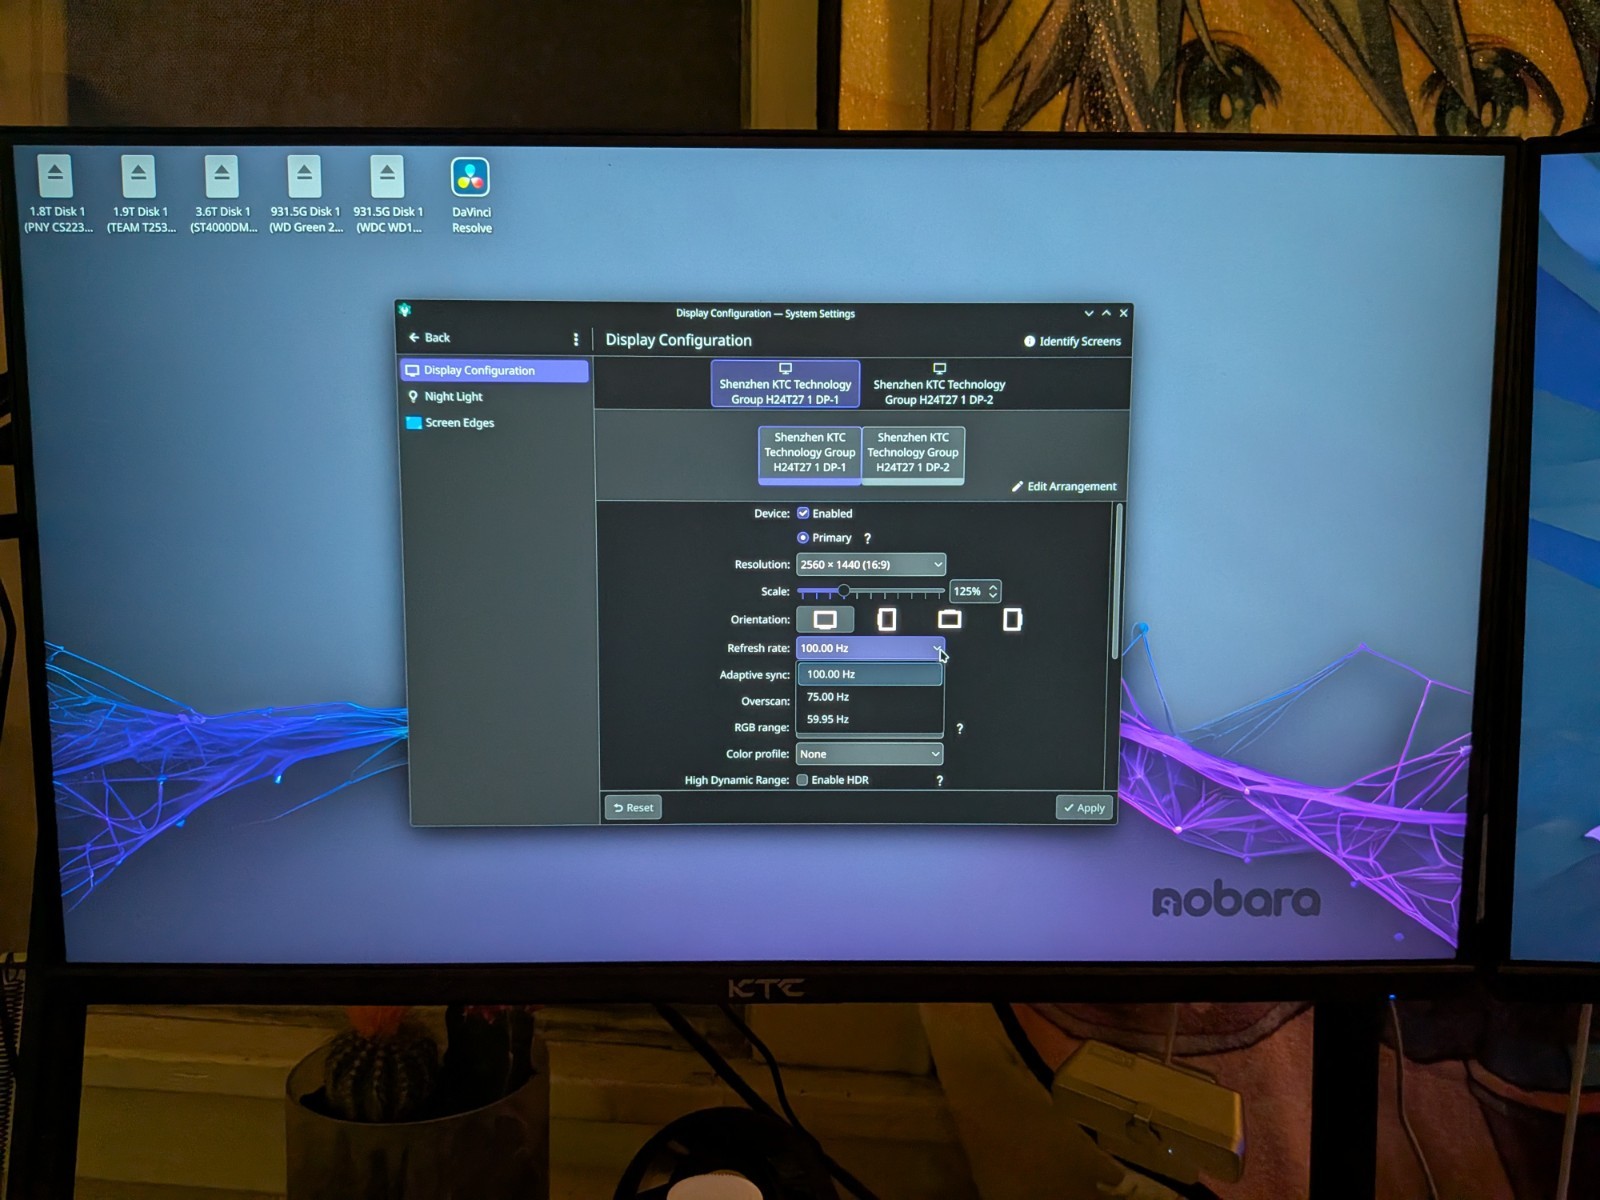The image size is (1600, 1200).
Task: Choose rightmost portrait orientation icon
Action: point(1012,620)
